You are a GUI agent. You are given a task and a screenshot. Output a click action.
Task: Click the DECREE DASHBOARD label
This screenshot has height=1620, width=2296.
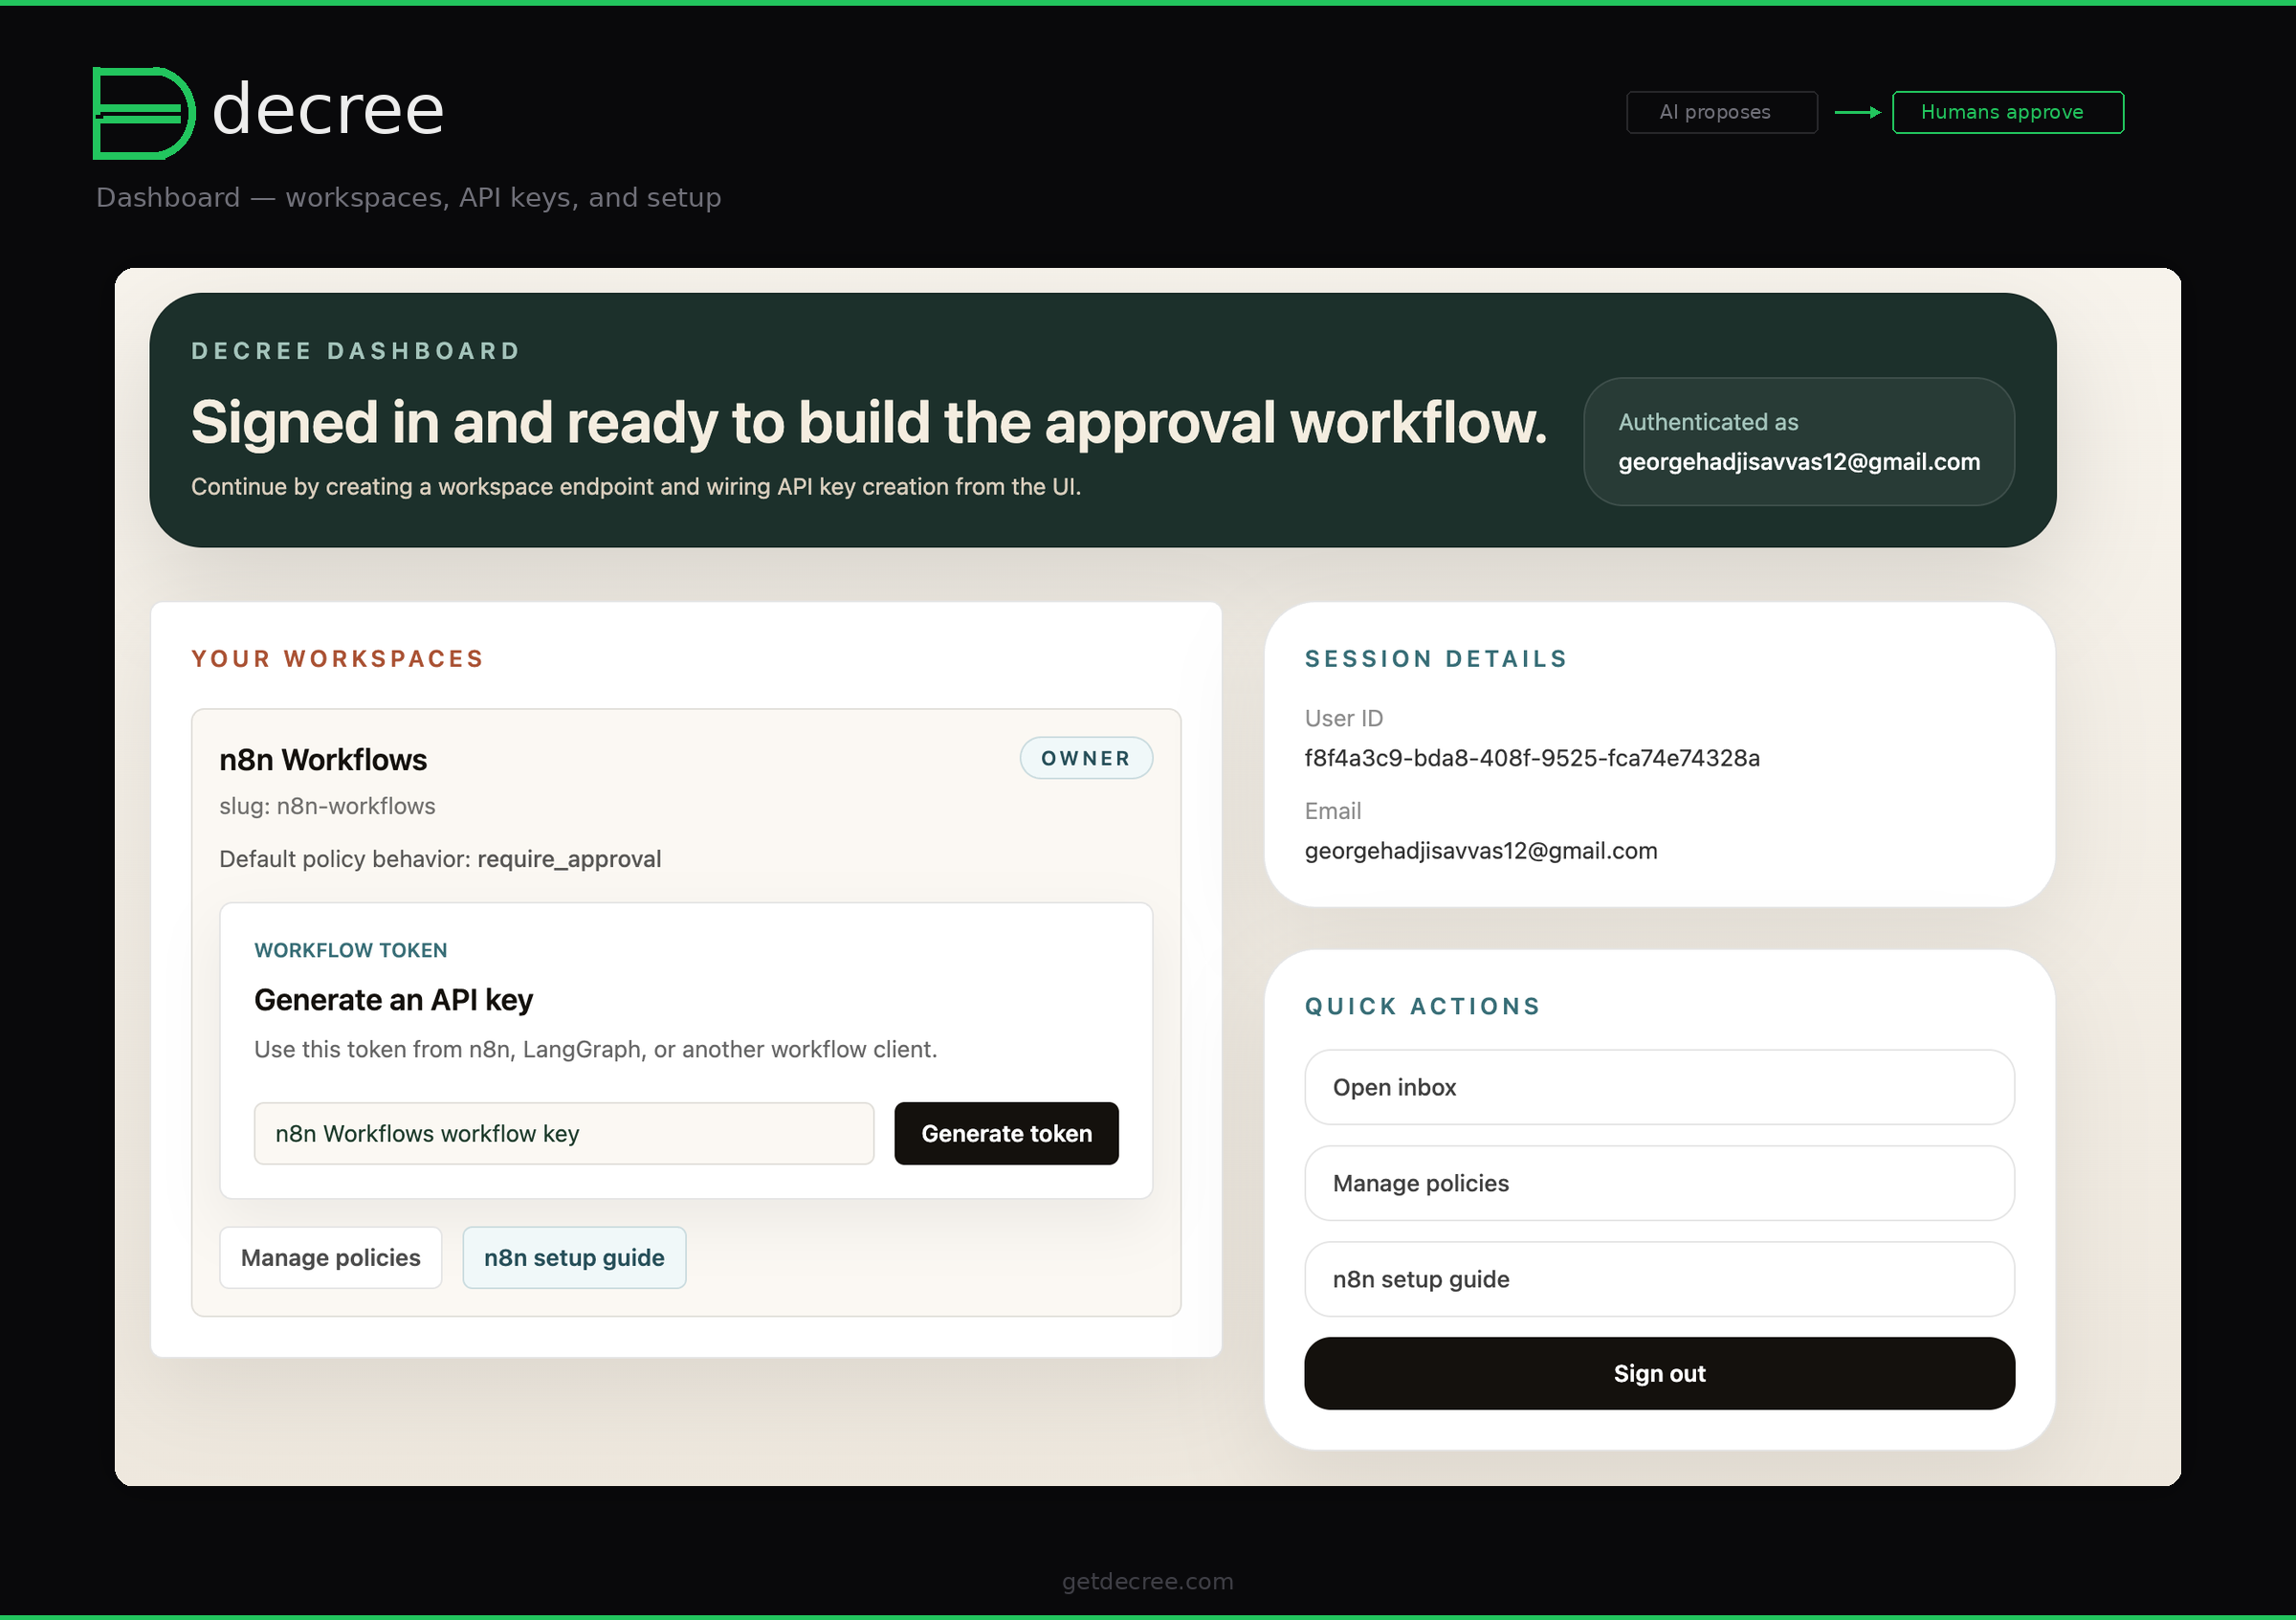click(356, 351)
